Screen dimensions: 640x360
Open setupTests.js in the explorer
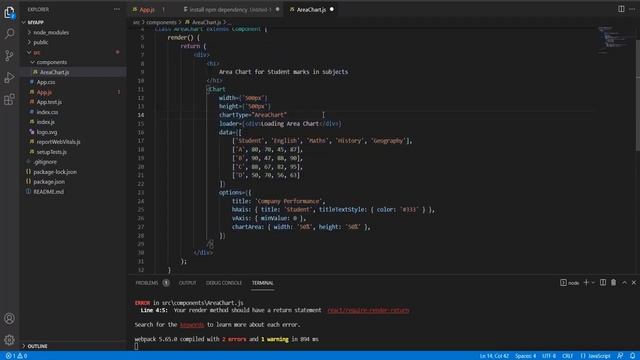pyautogui.click(x=51, y=152)
